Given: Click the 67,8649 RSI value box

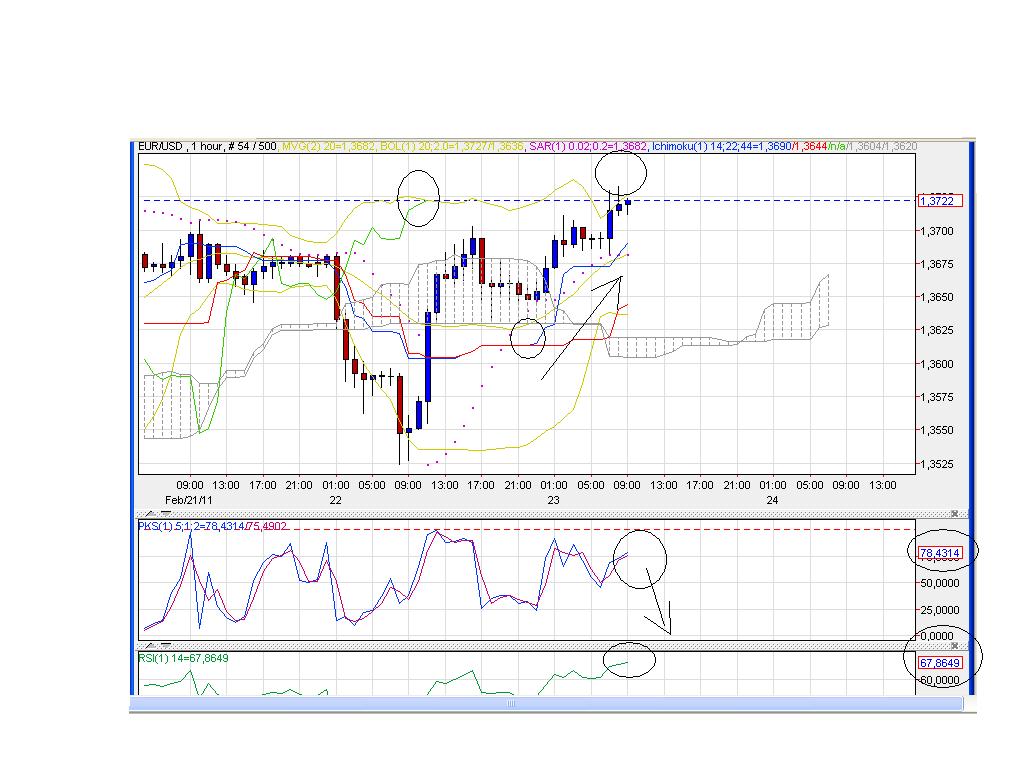Looking at the screenshot, I should point(940,663).
